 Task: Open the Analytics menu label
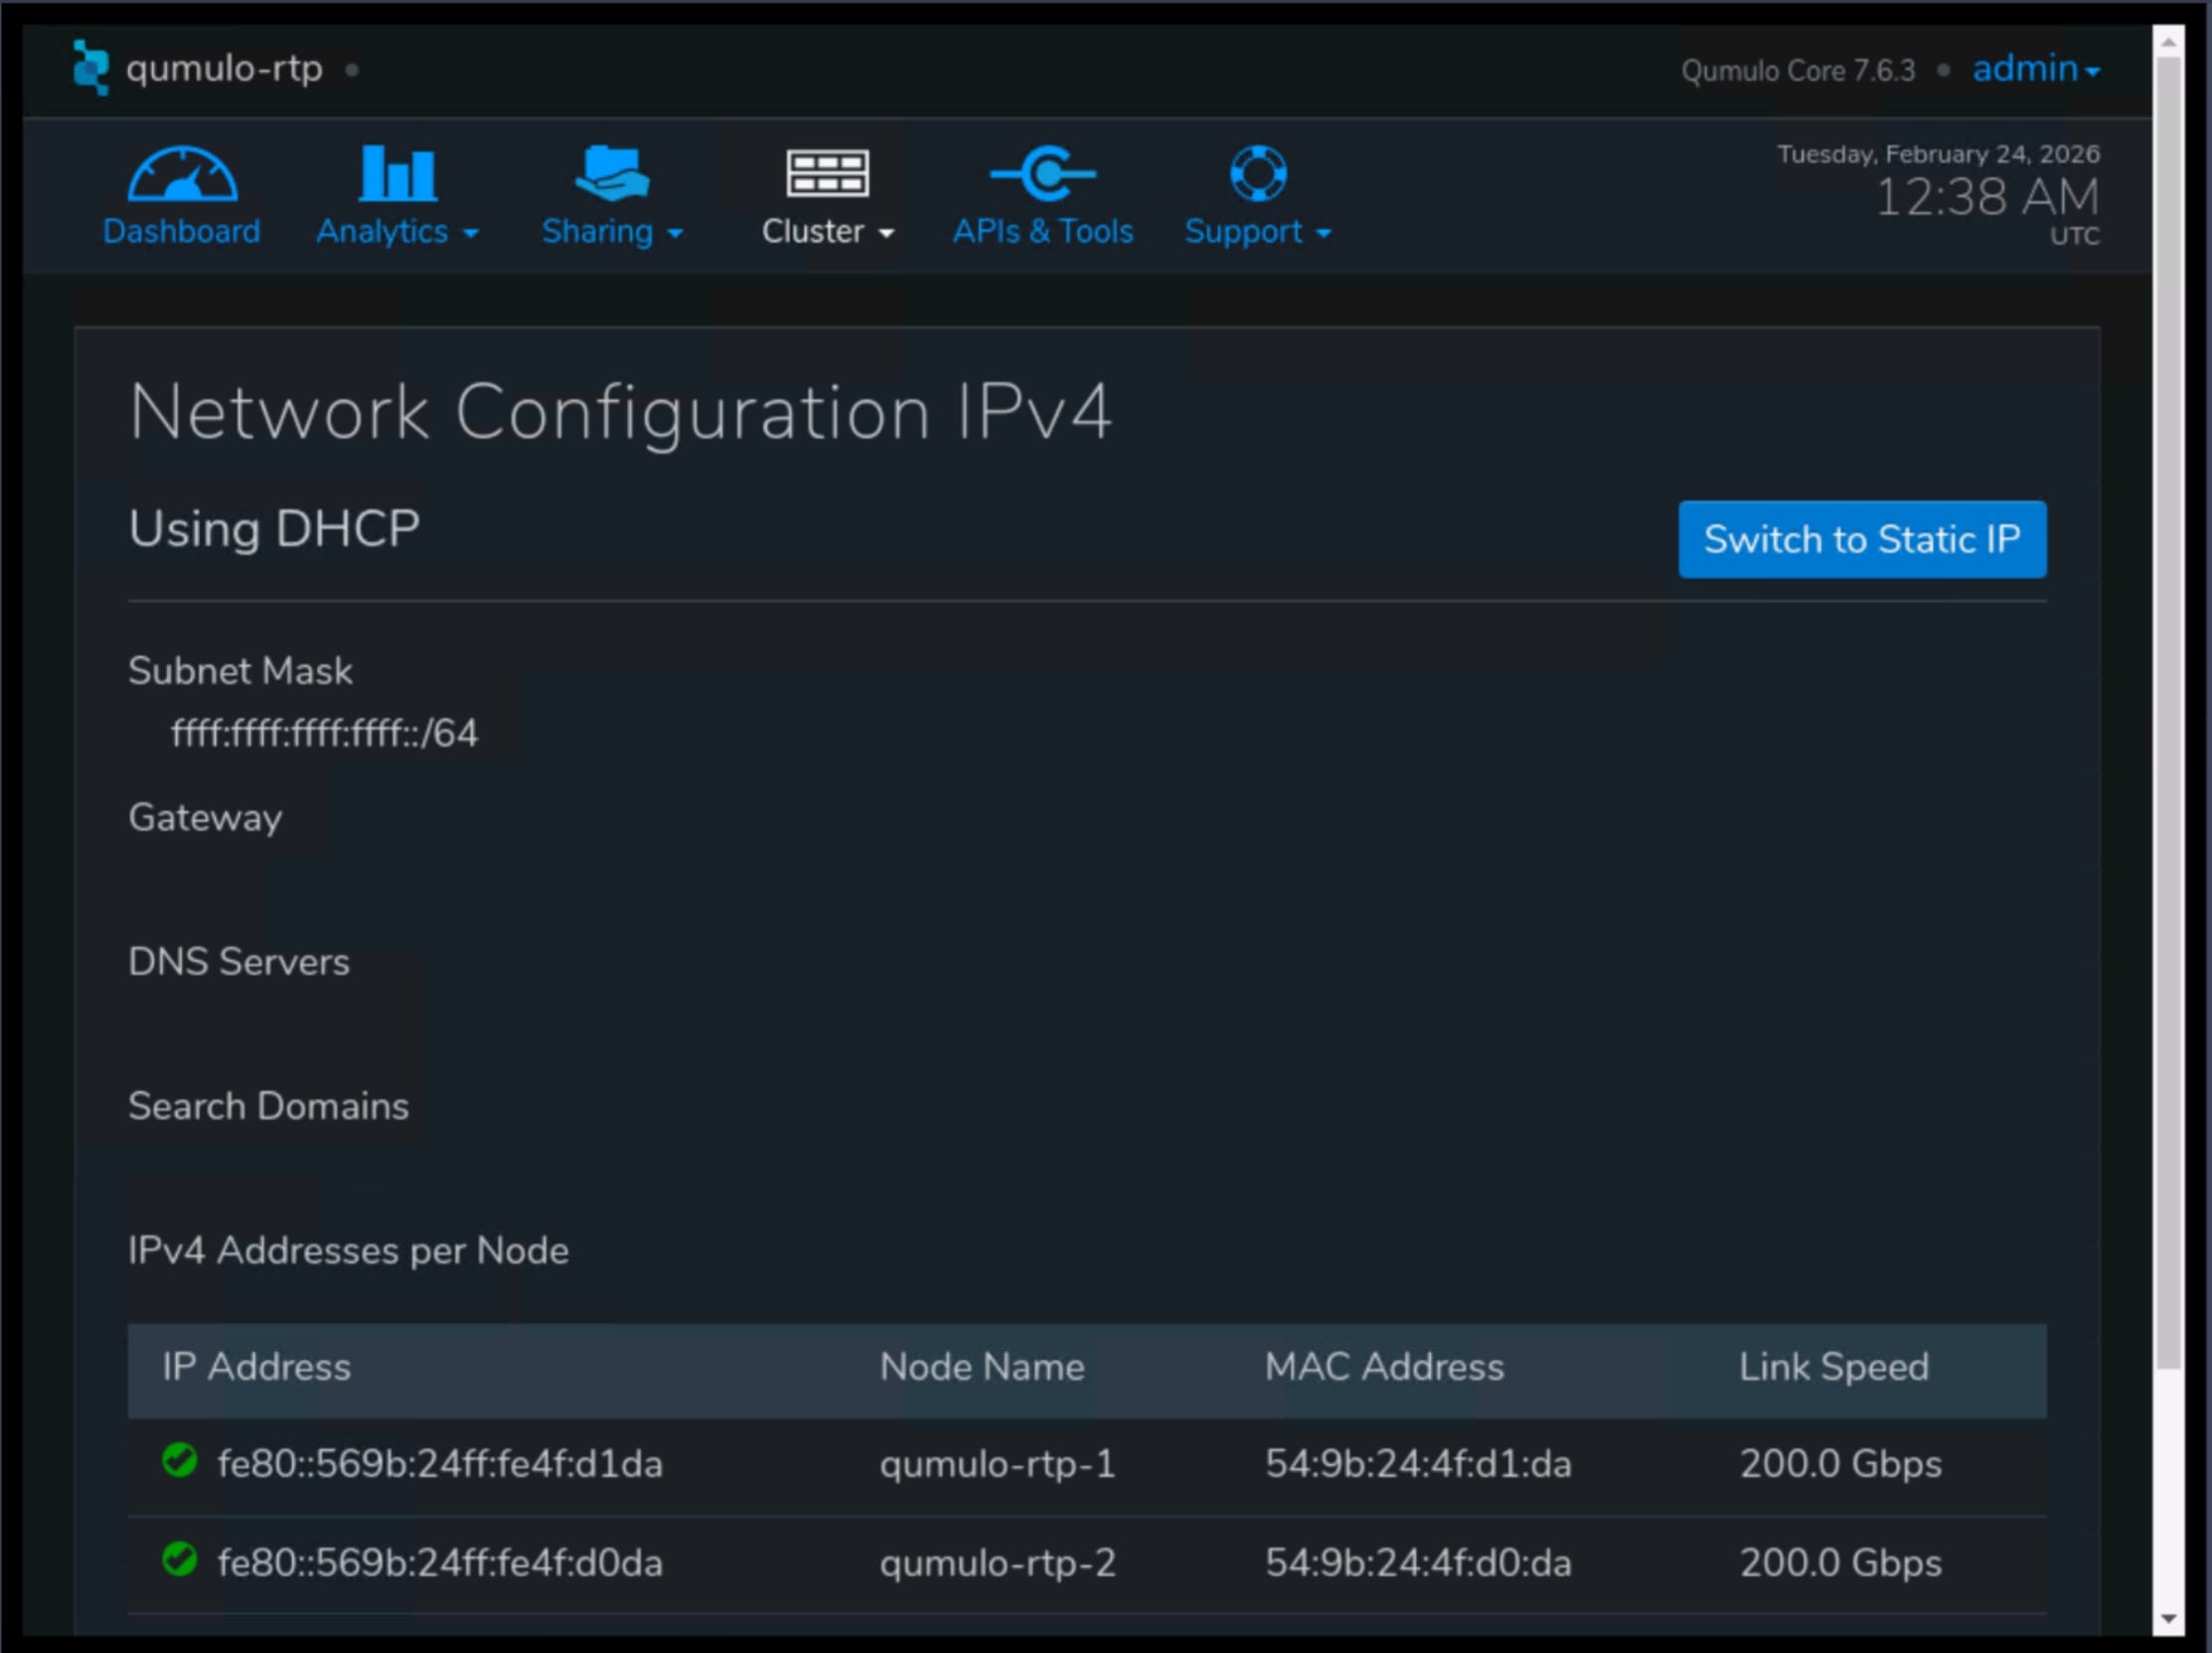tap(382, 231)
